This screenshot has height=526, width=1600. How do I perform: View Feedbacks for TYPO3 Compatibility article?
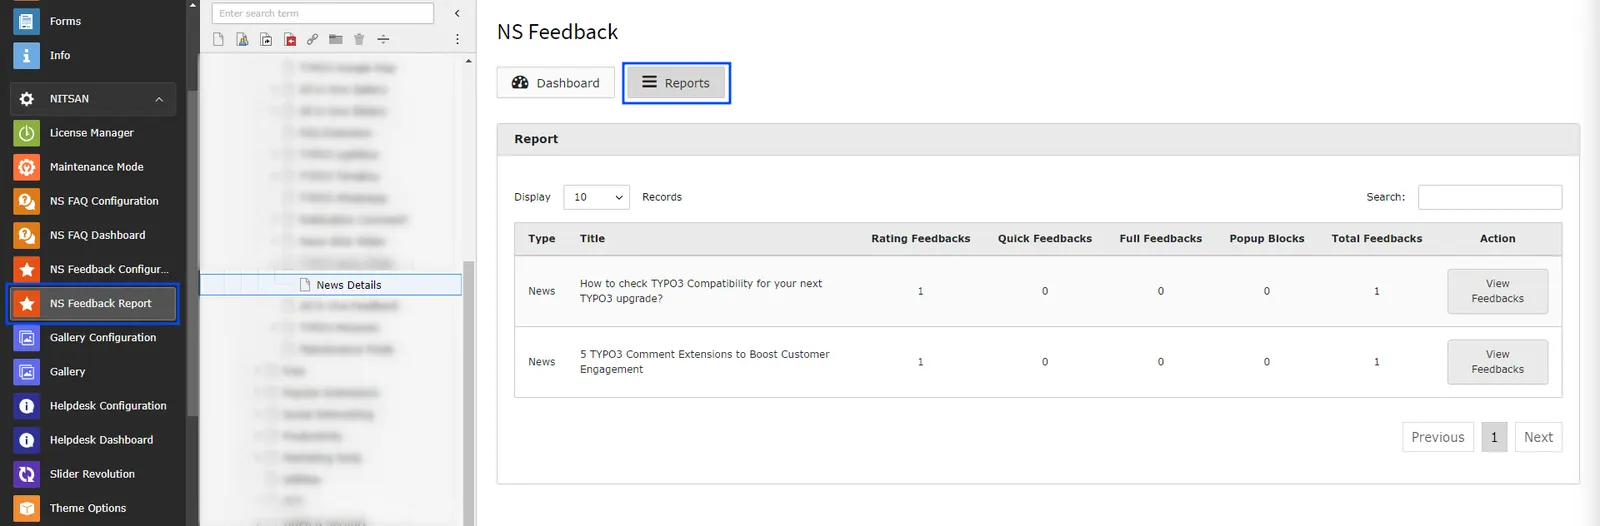click(1497, 291)
